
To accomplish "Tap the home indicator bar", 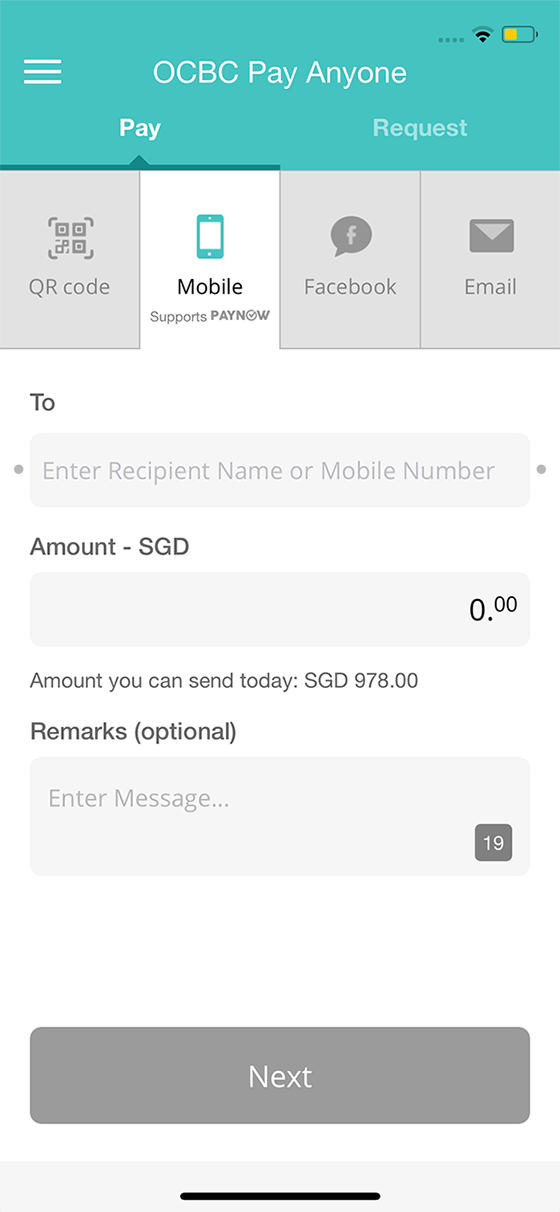I will 280,1196.
